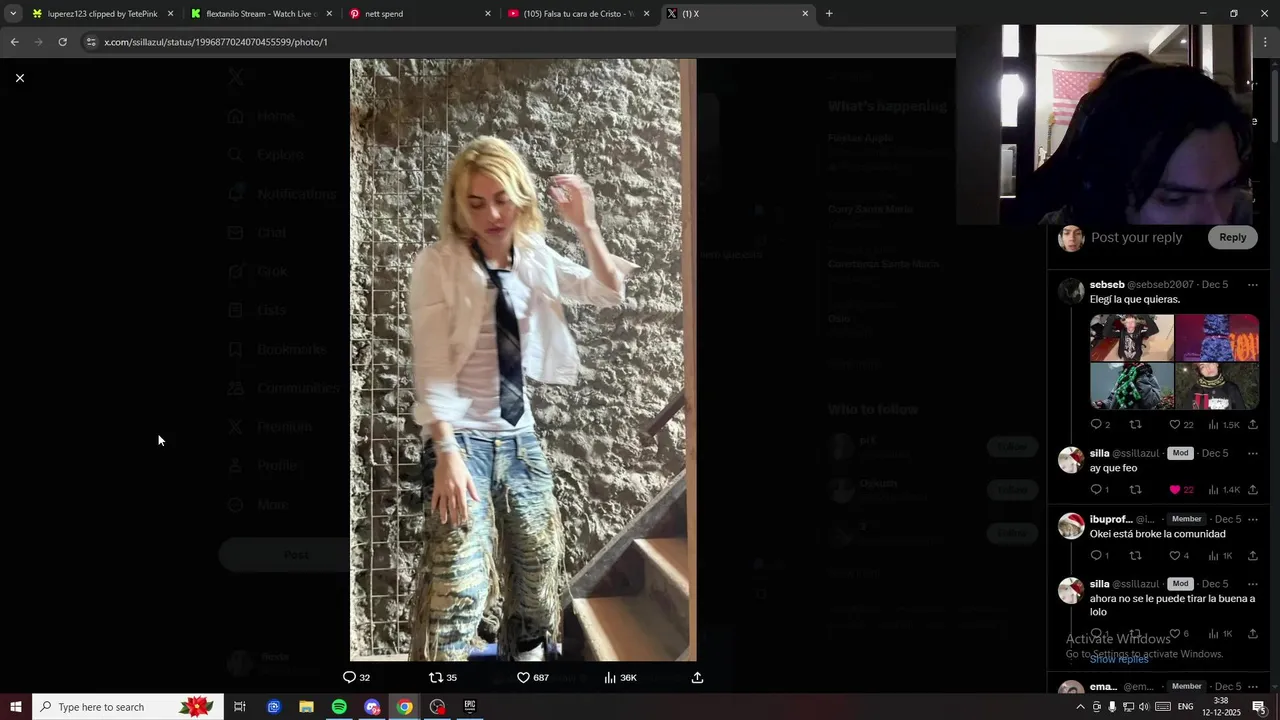Show hidden system tray icons

pos(1080,707)
